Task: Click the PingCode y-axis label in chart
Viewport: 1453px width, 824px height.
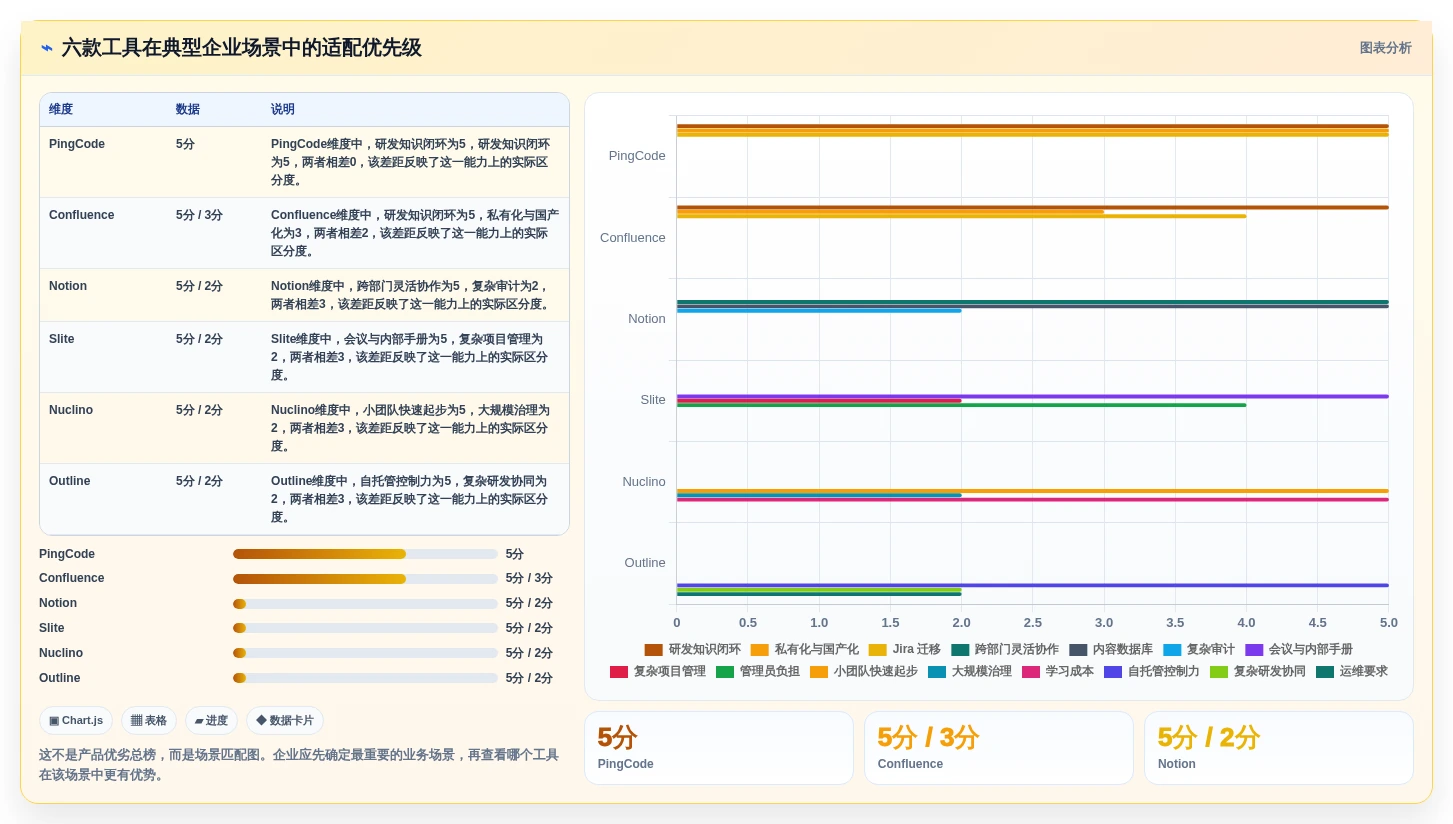Action: [637, 156]
